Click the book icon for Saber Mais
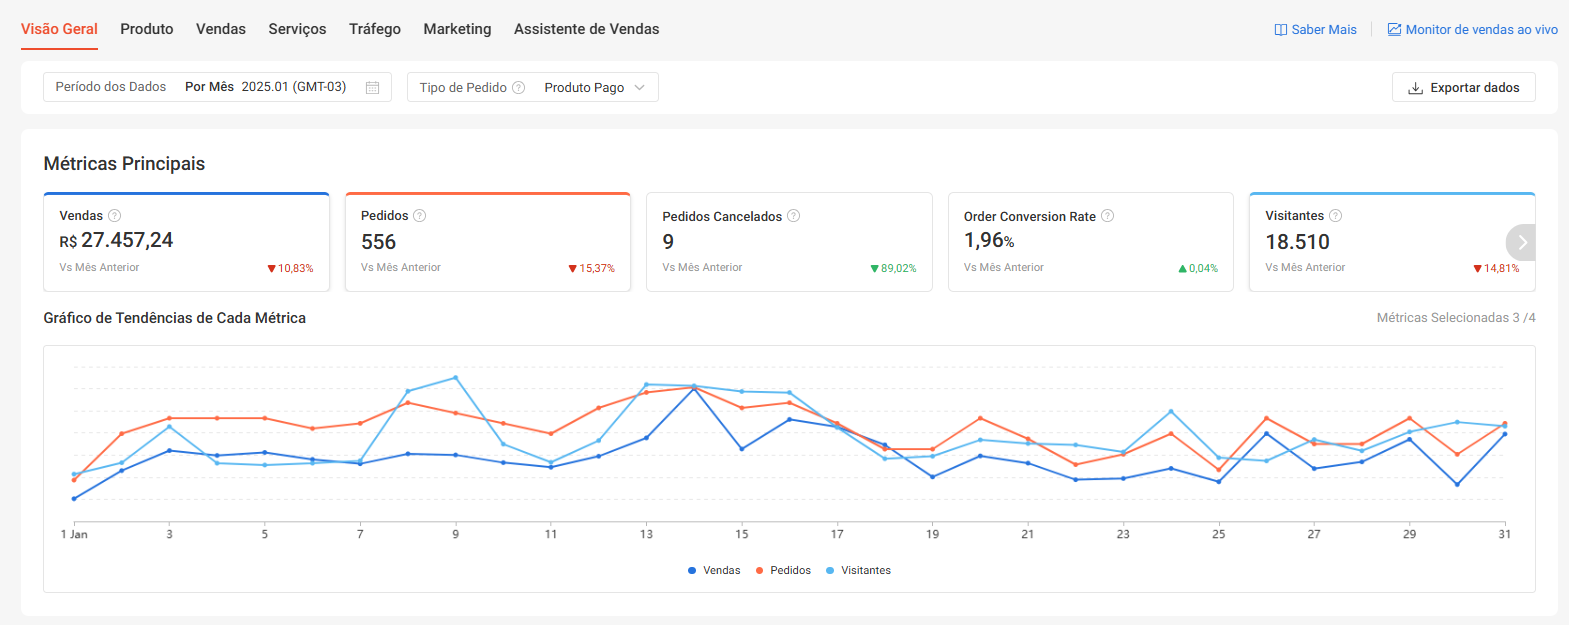1569x625 pixels. point(1281,30)
